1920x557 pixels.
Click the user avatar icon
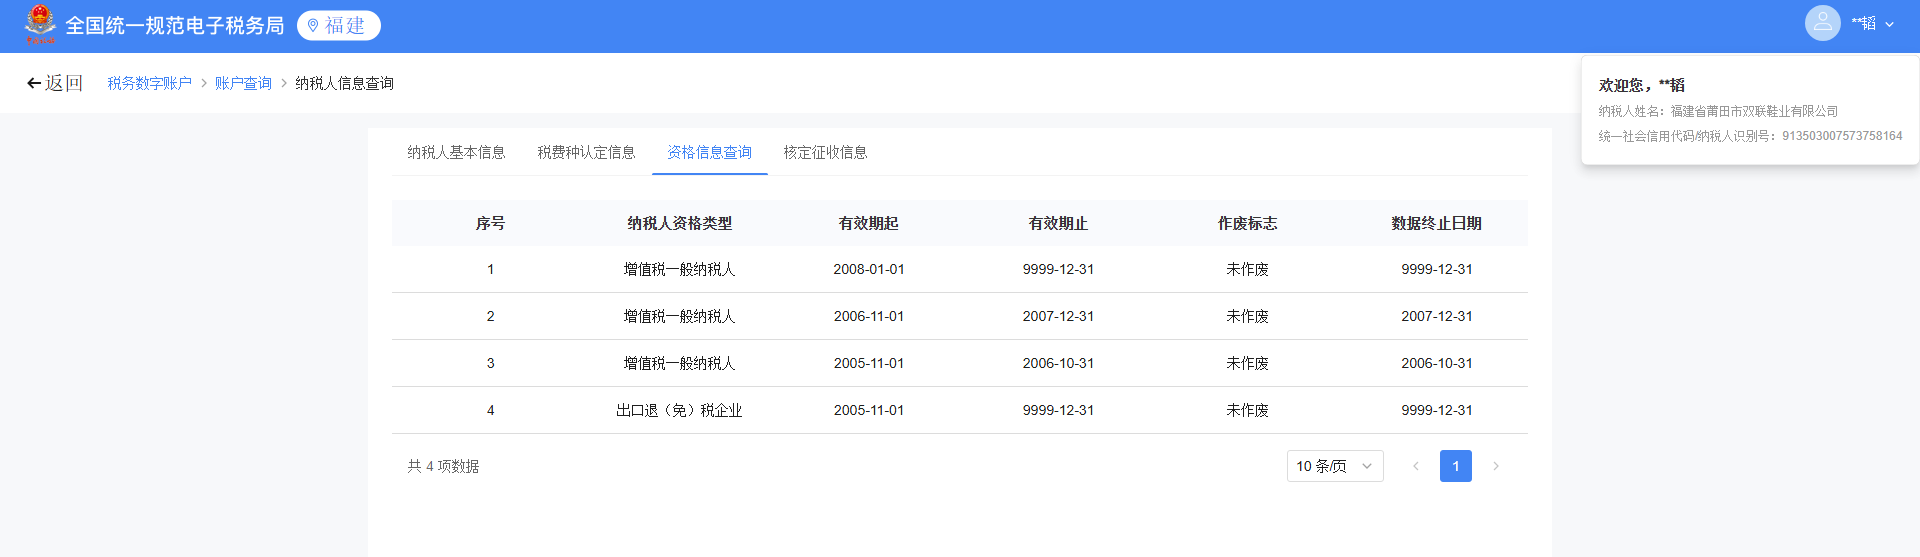[x=1822, y=23]
